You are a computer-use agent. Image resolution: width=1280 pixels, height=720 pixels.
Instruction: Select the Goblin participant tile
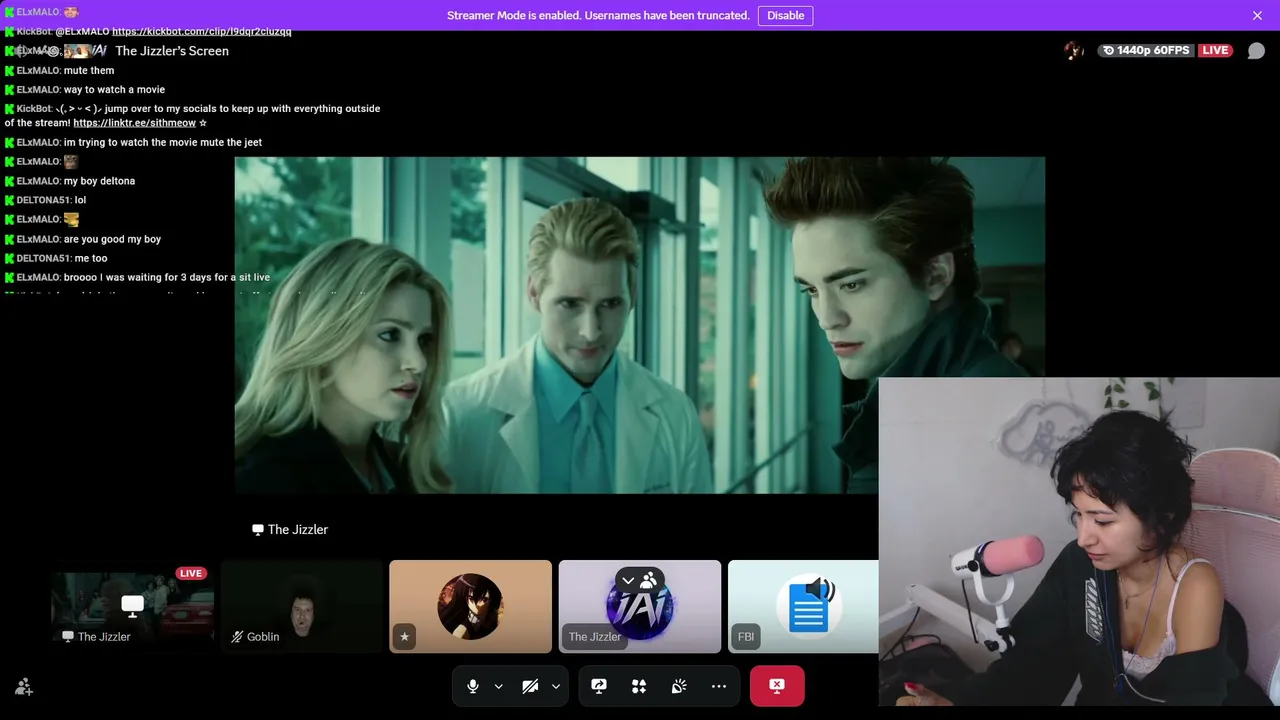tap(301, 607)
